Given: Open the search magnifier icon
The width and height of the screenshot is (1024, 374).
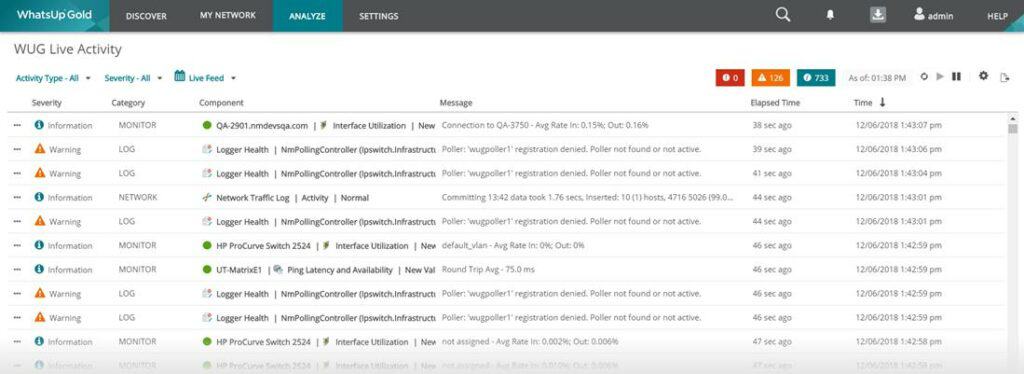Looking at the screenshot, I should (x=782, y=15).
